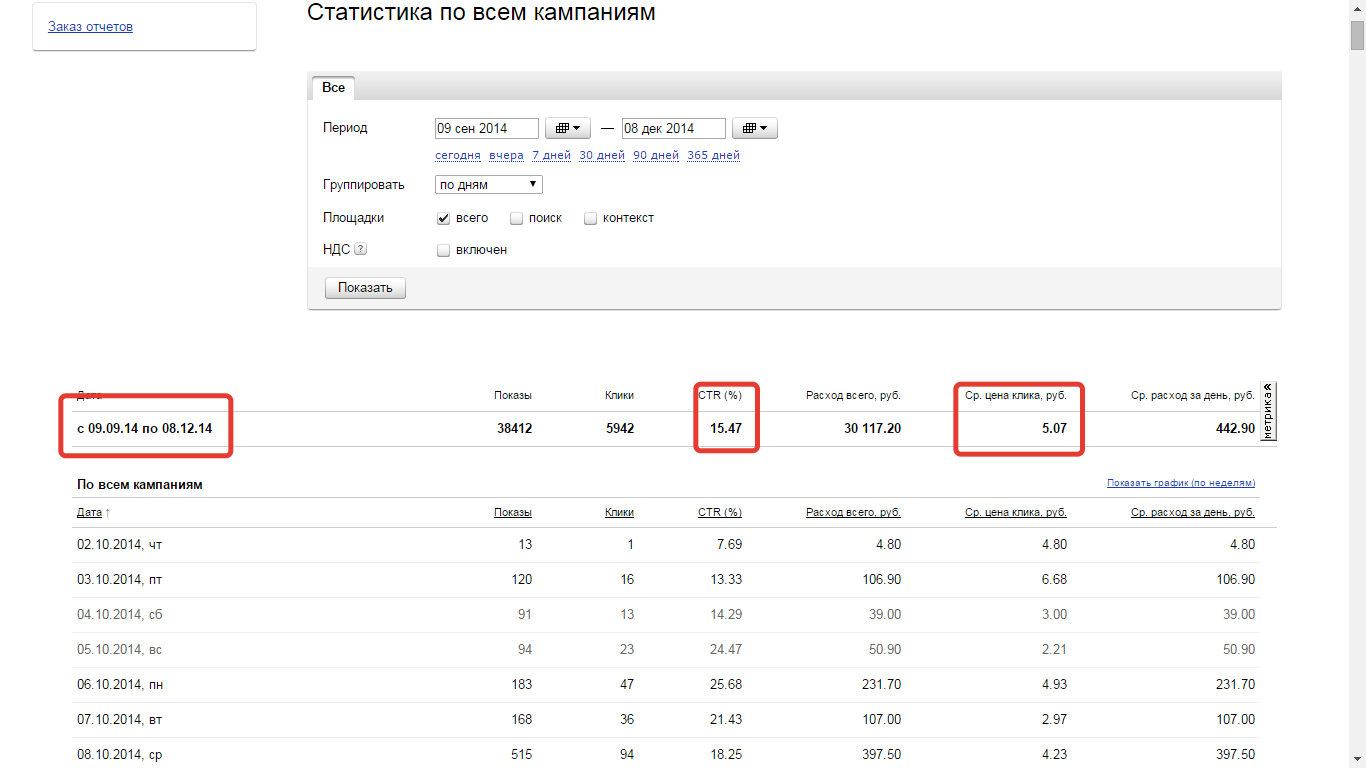Click the date cell 06.10.2014, пн

(x=120, y=685)
